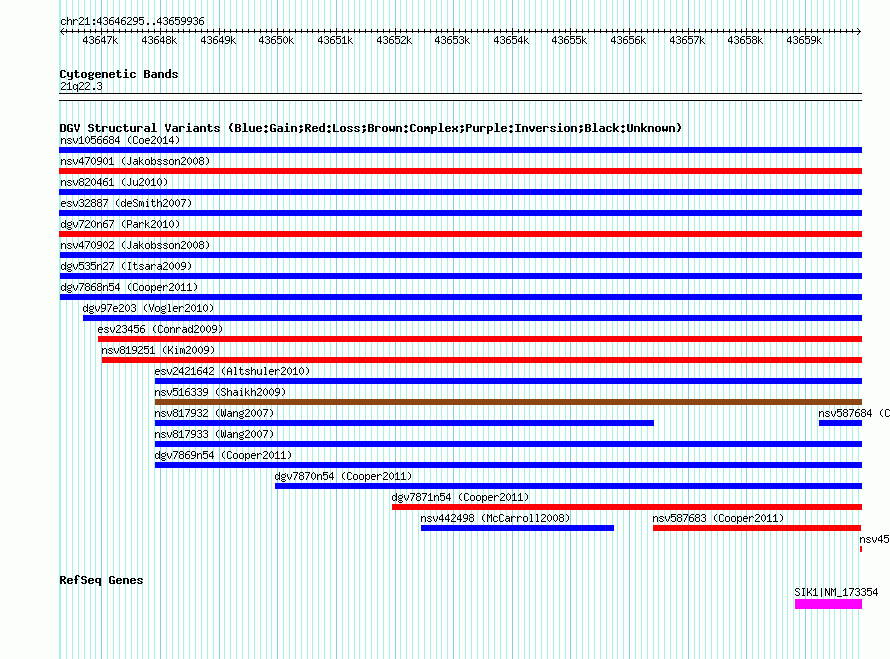Open dgv720n67 (Park2010) variant label
The width and height of the screenshot is (890, 659).
tap(120, 224)
